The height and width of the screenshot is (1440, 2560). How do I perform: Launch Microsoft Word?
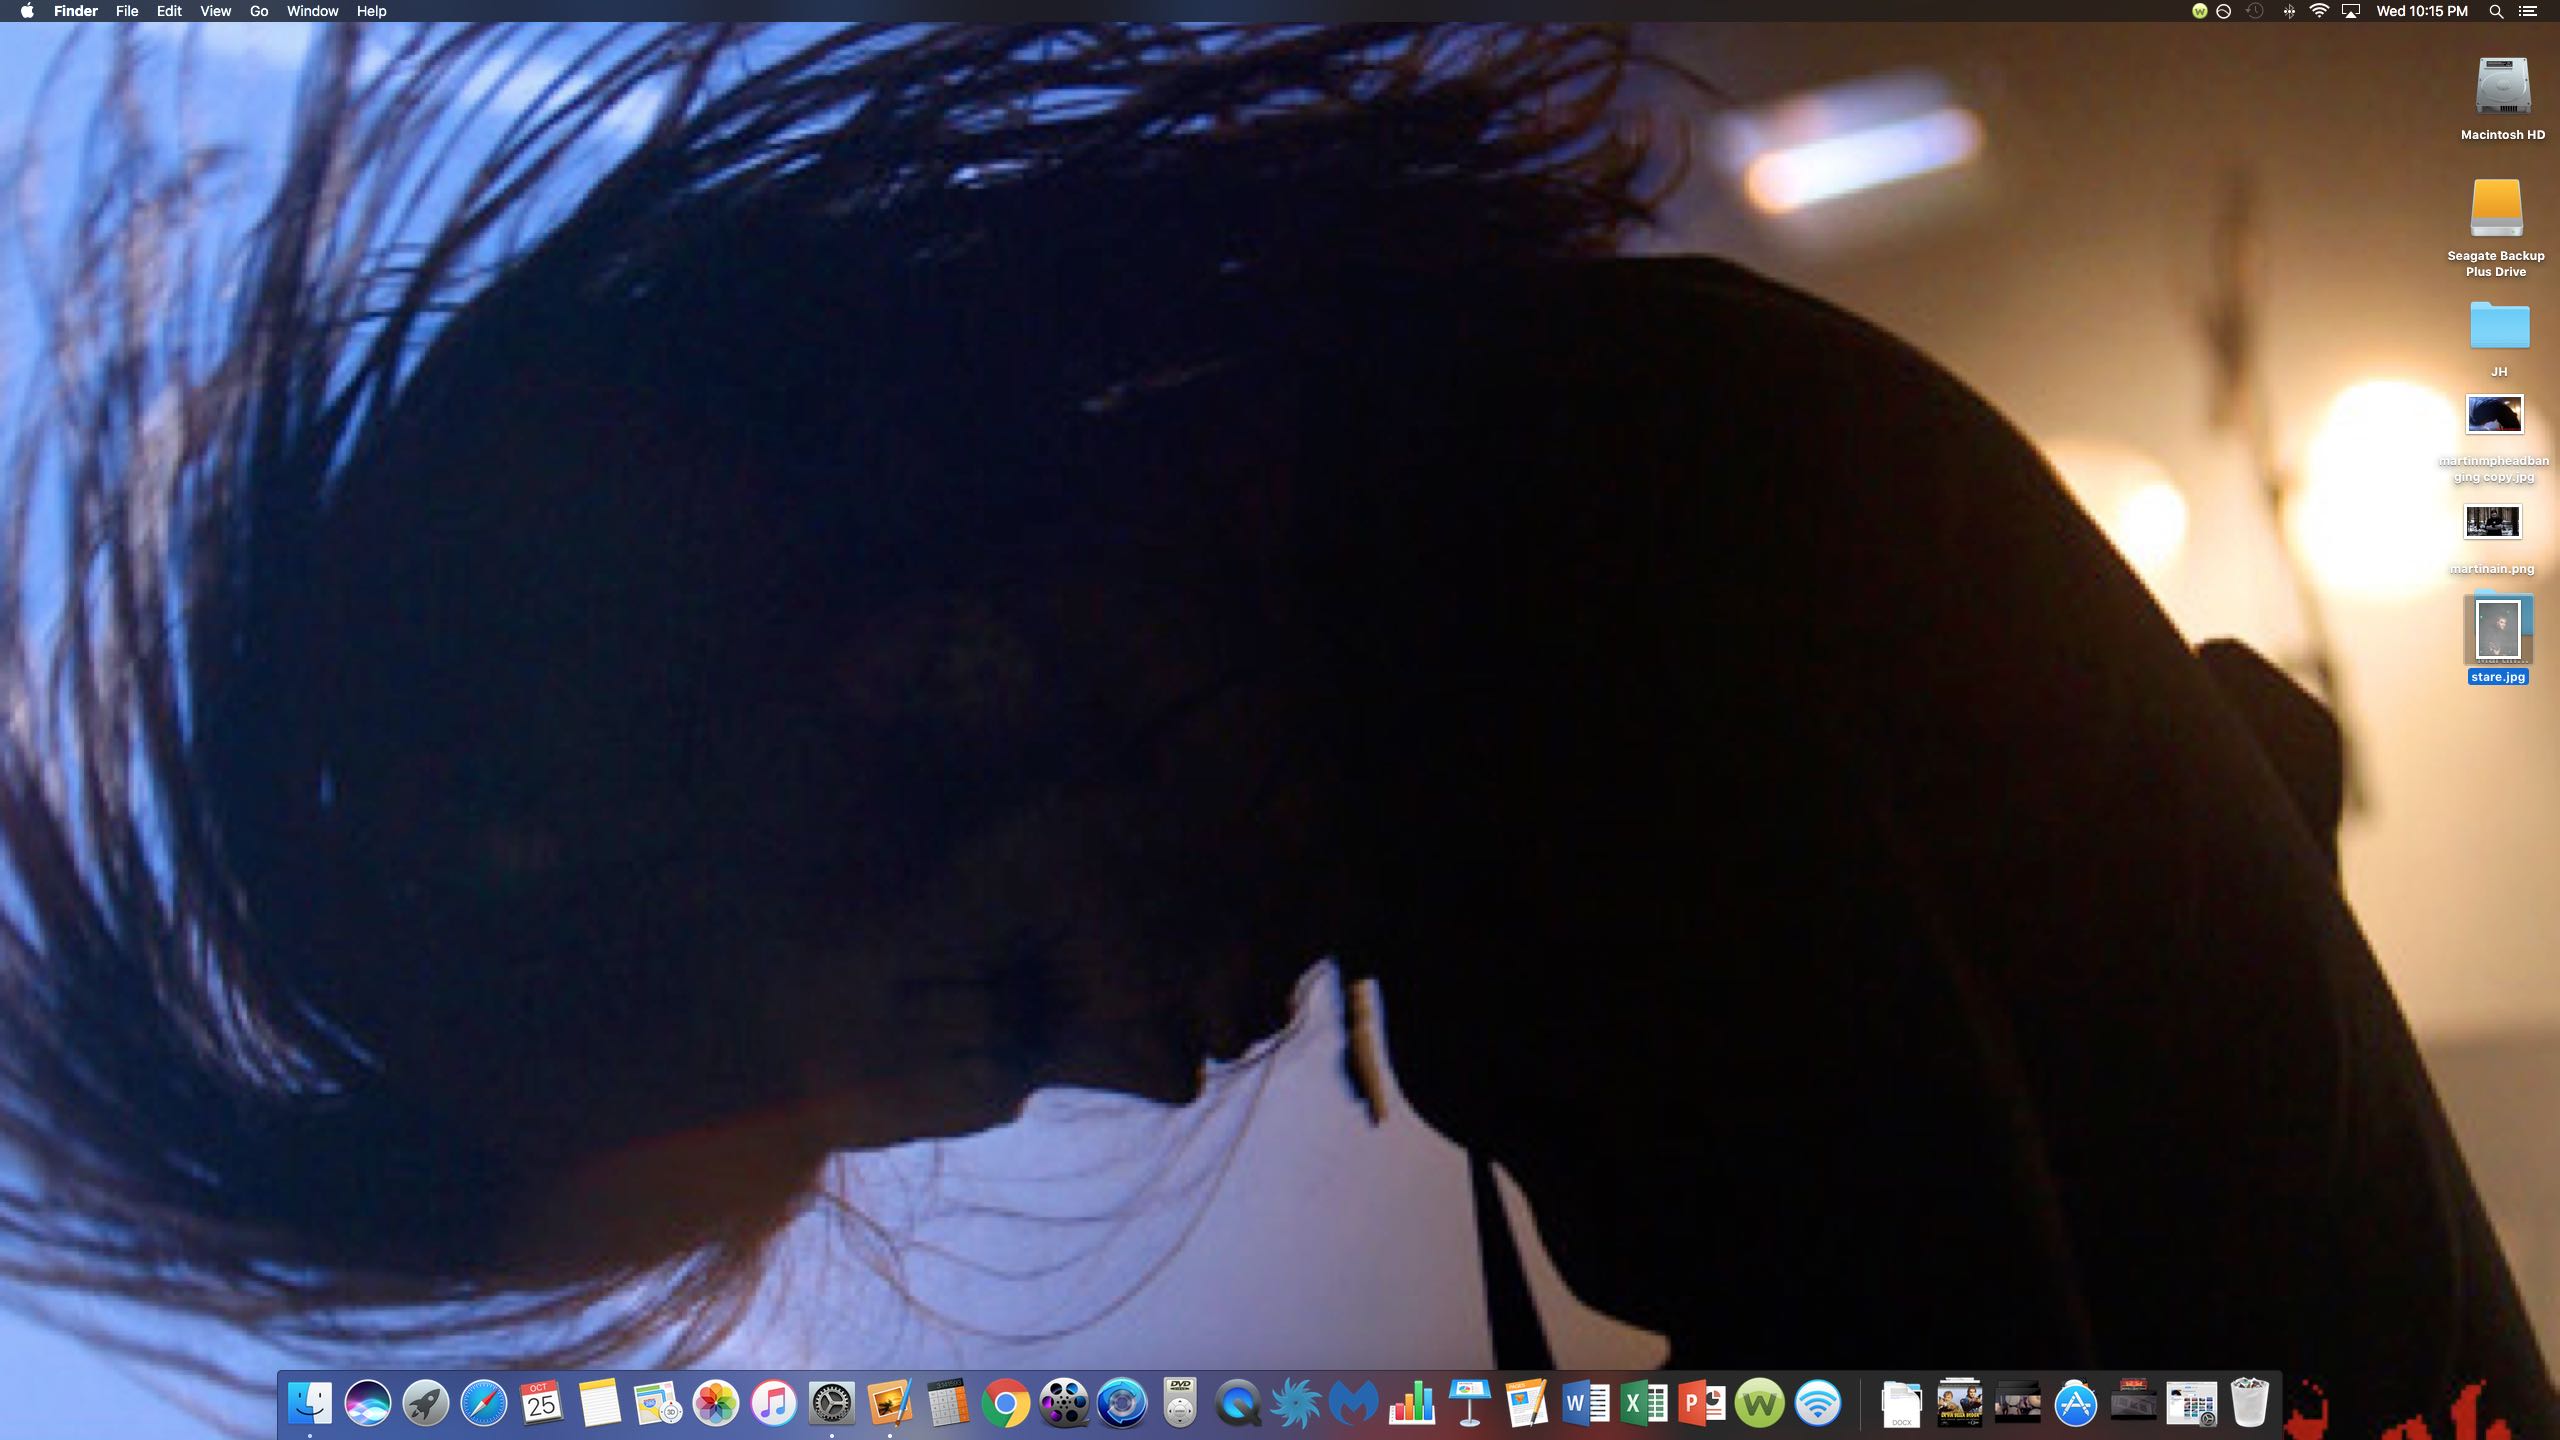pos(1586,1404)
